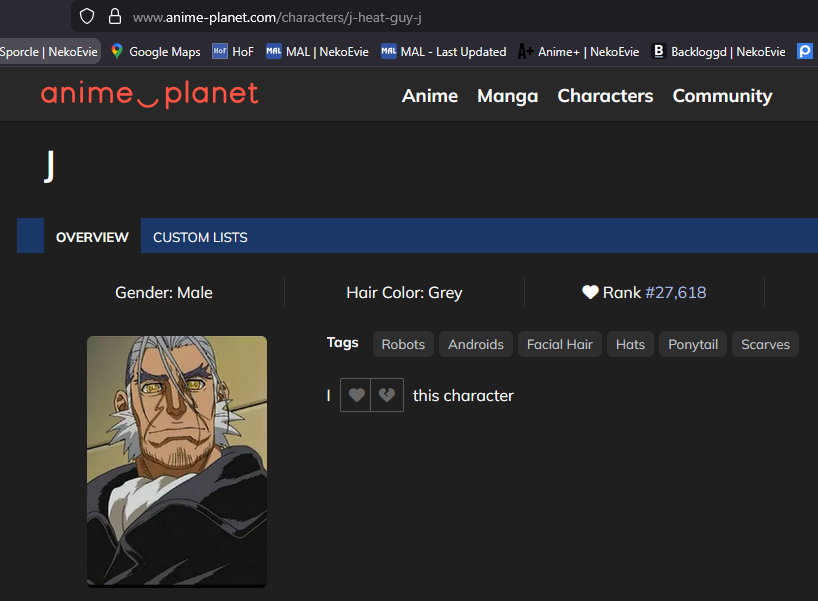
Task: Go to anime-planet home via logo
Action: (149, 94)
